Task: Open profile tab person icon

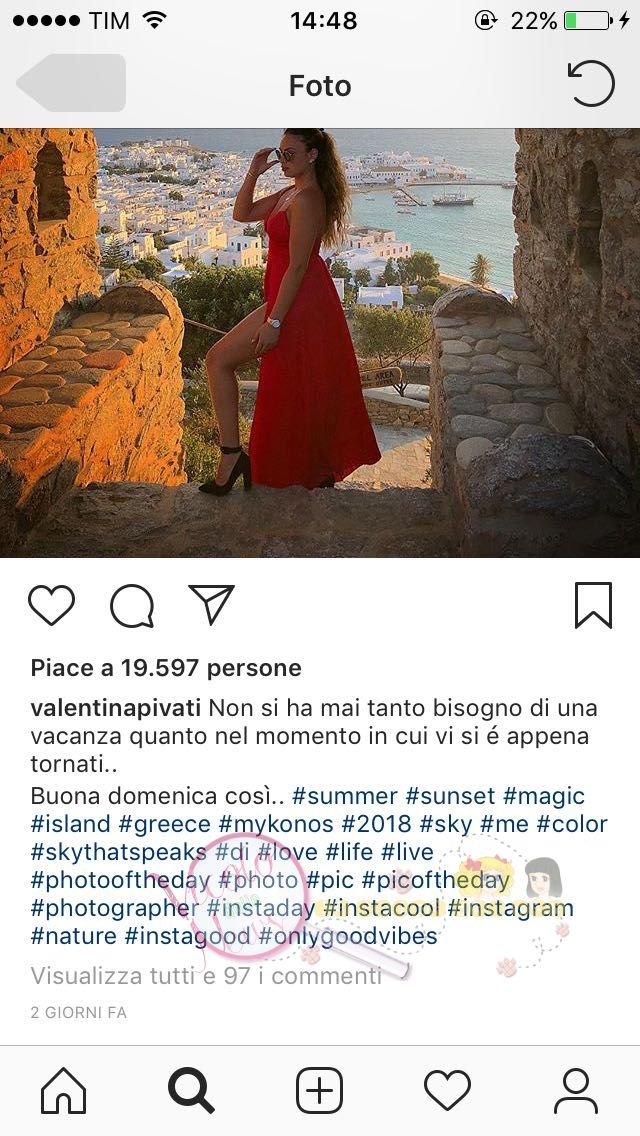Action: [x=575, y=1090]
